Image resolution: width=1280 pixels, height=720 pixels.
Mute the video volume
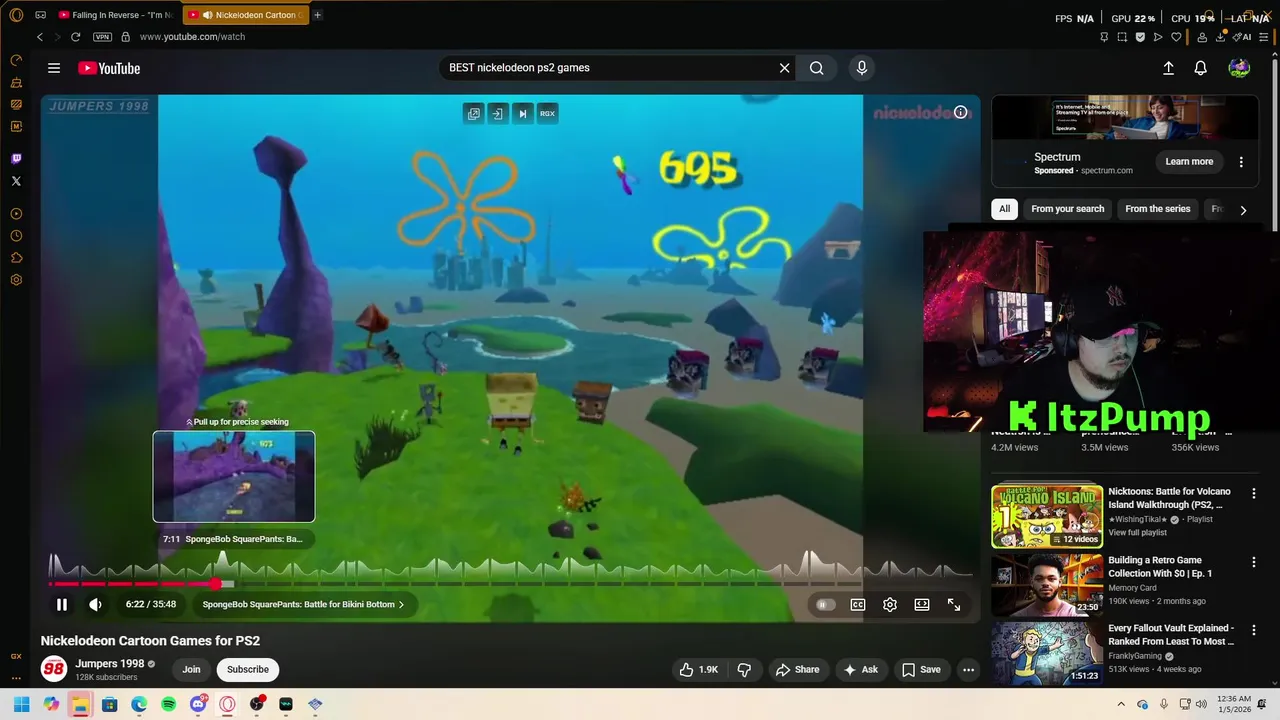tap(96, 604)
